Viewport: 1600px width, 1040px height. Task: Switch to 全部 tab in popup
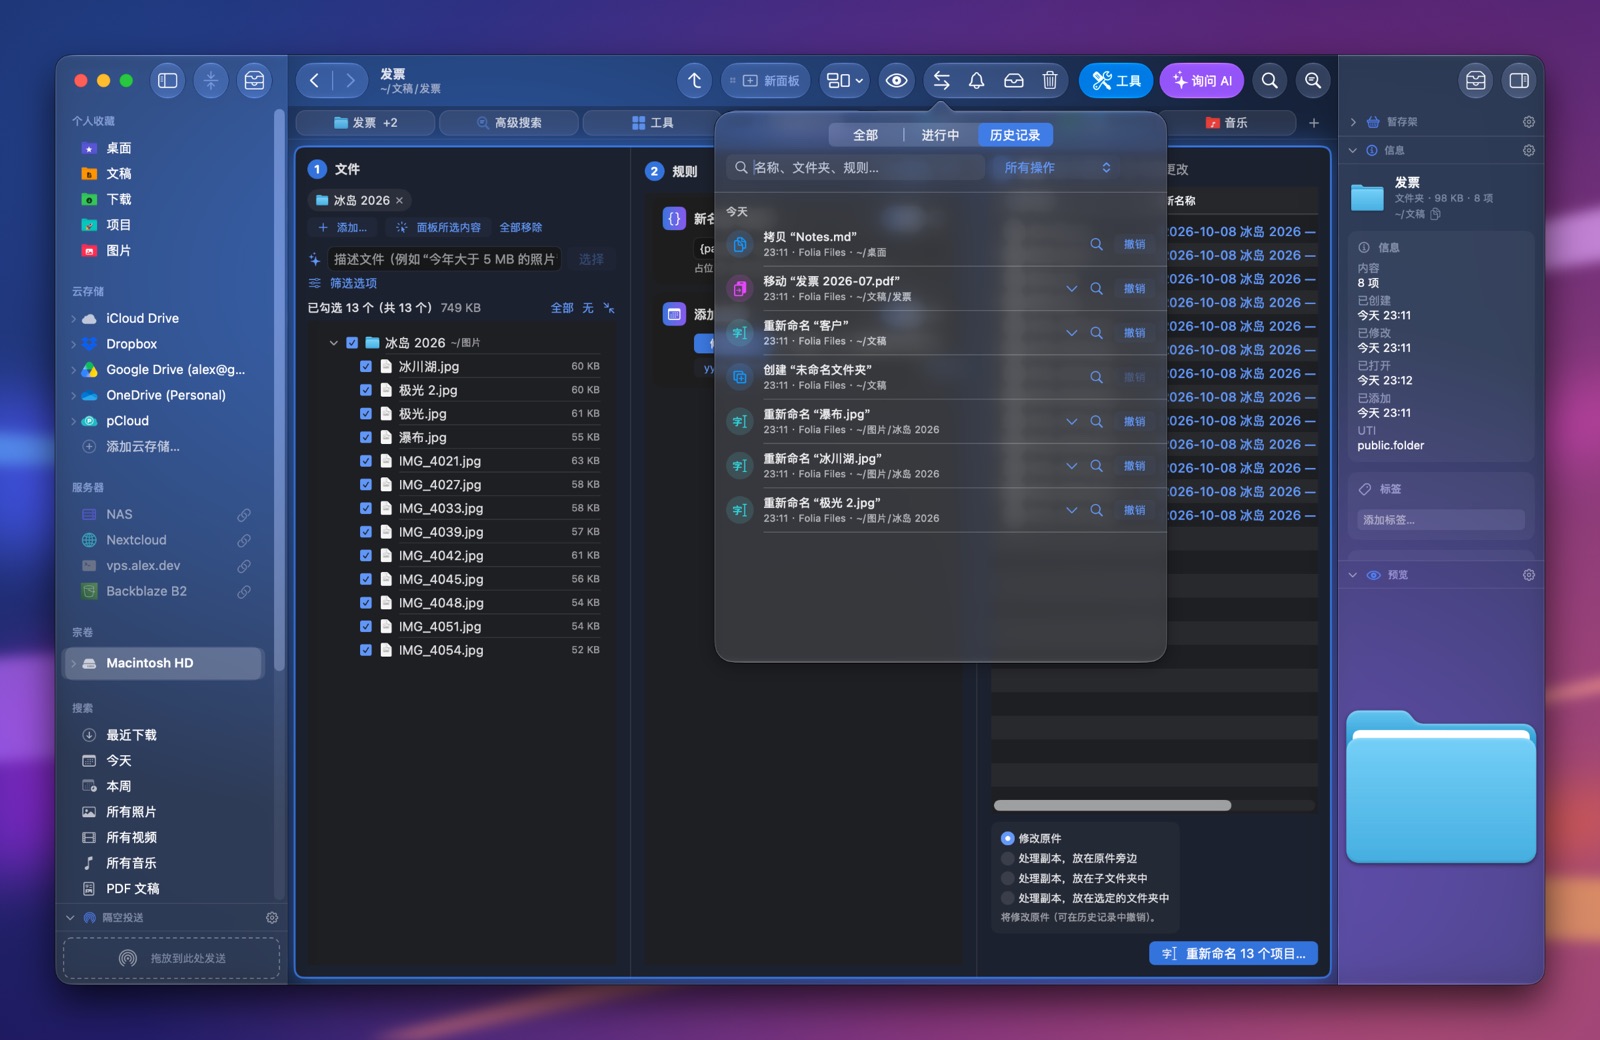(866, 135)
